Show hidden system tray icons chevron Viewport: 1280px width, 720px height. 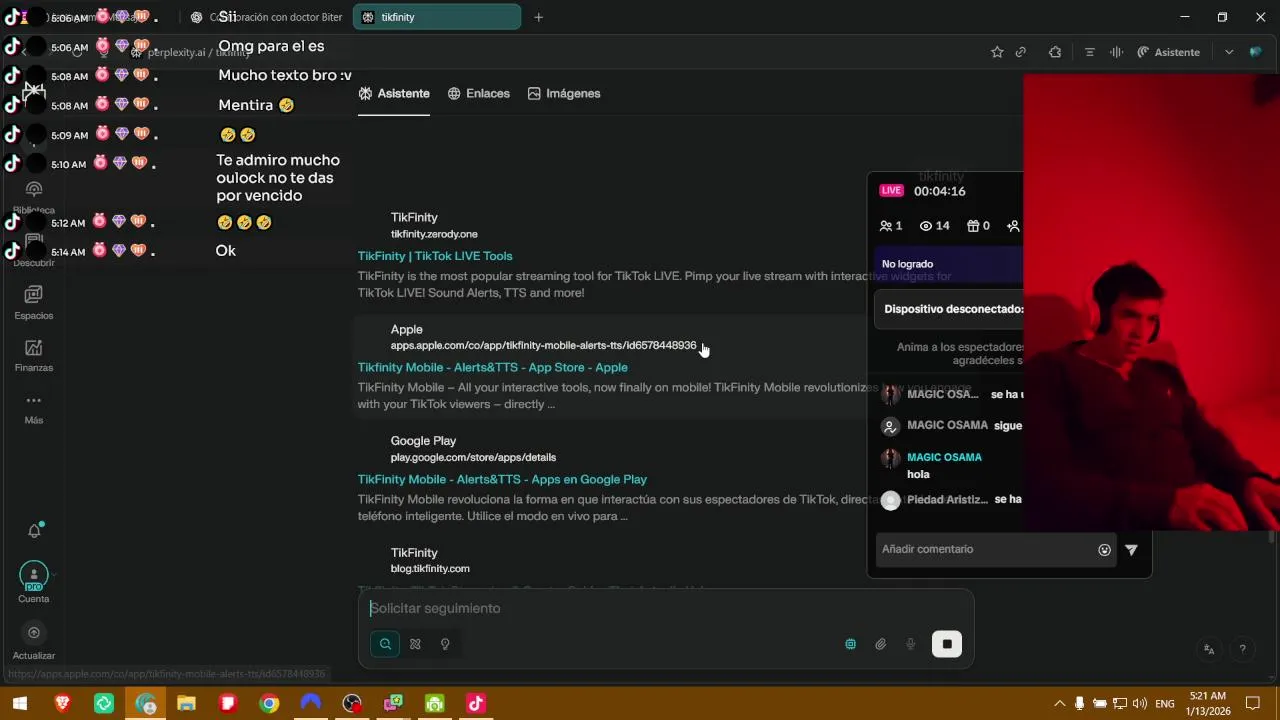click(1060, 704)
